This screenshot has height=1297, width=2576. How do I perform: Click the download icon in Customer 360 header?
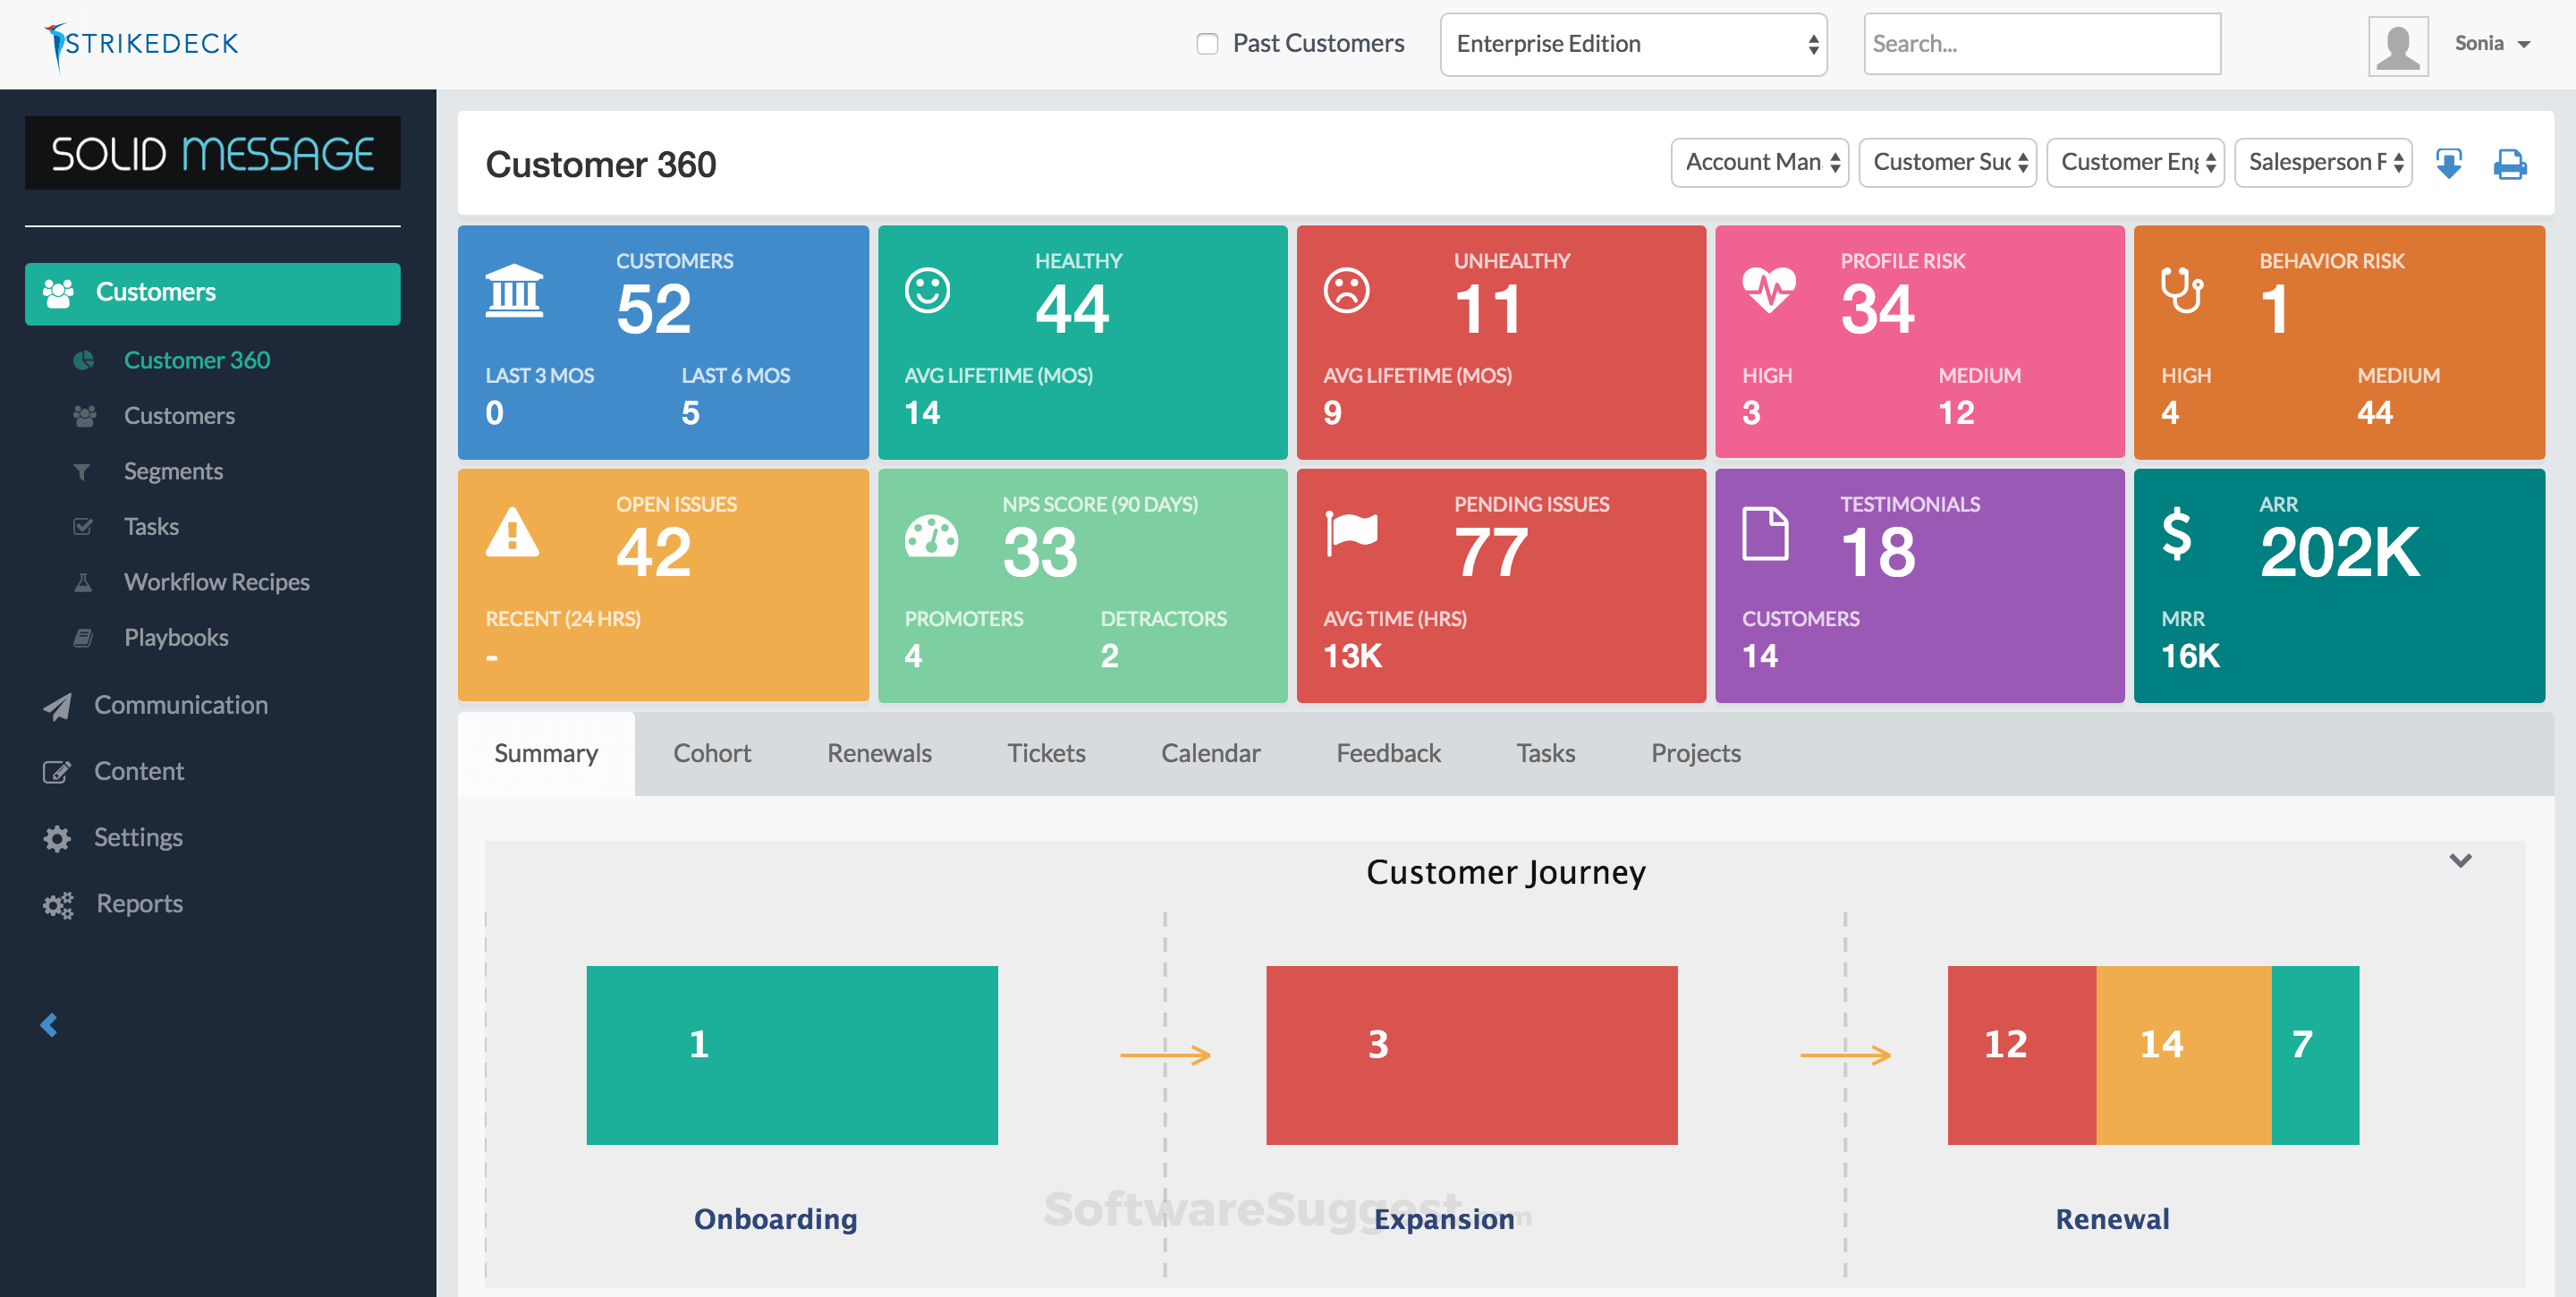coord(2448,163)
